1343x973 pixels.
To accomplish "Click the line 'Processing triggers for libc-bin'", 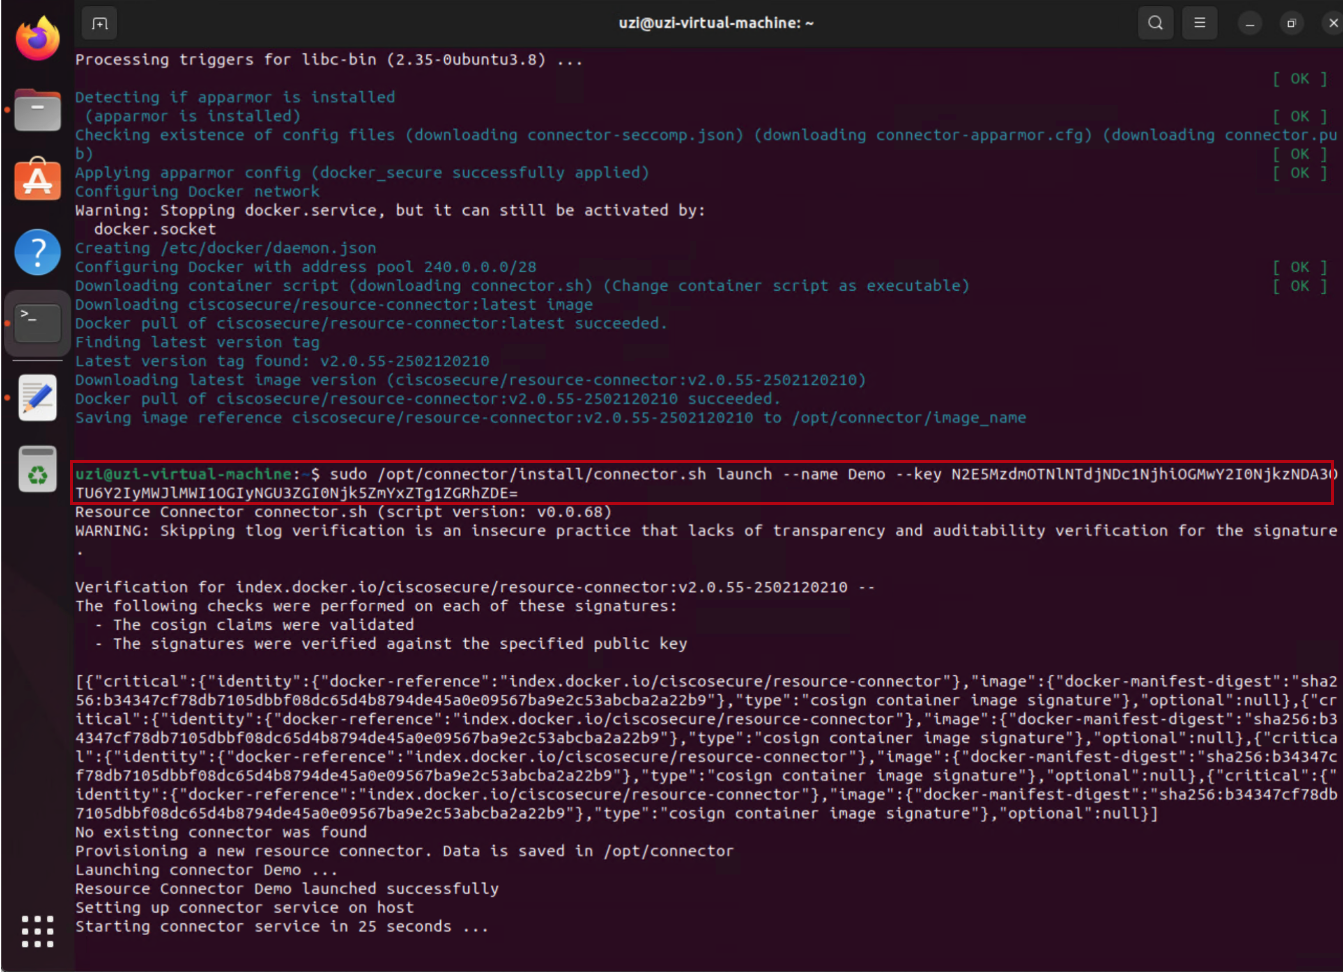I will coord(329,60).
